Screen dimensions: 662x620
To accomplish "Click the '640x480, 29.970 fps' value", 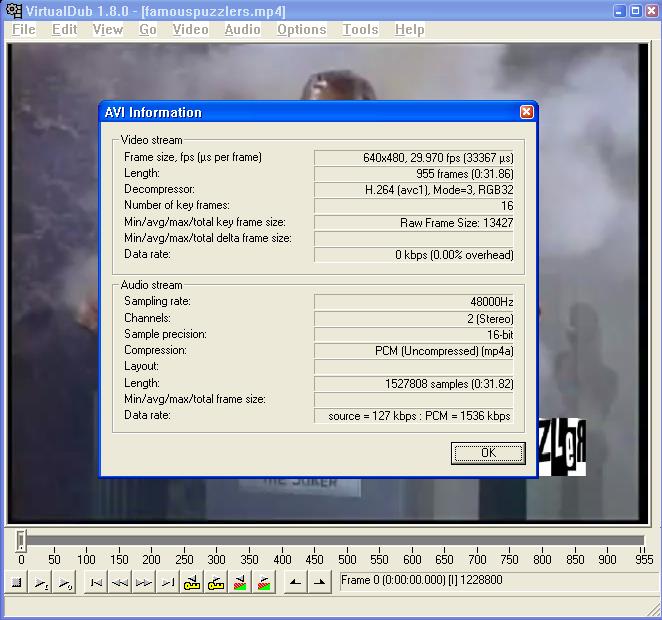I will pos(414,158).
